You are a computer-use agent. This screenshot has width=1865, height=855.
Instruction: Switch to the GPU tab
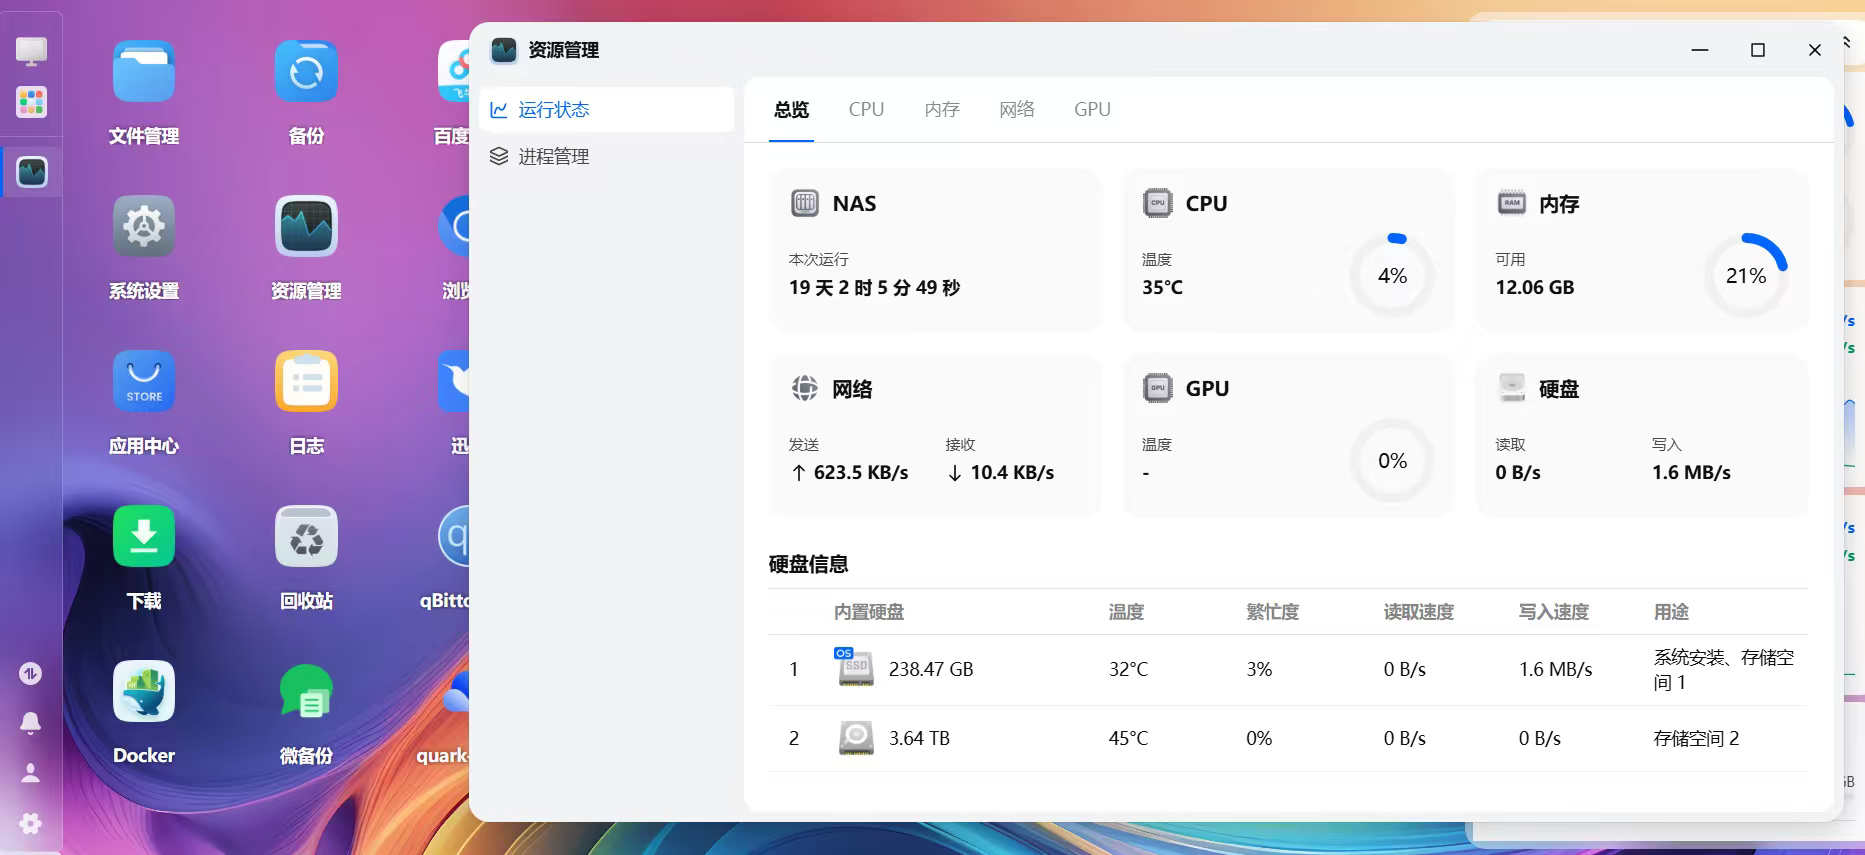click(x=1092, y=109)
